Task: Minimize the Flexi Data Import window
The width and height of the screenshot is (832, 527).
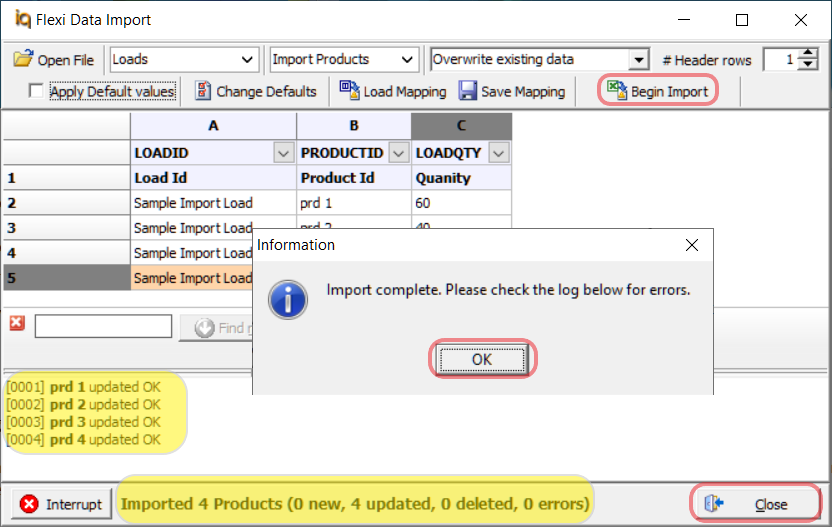Action: pyautogui.click(x=684, y=20)
